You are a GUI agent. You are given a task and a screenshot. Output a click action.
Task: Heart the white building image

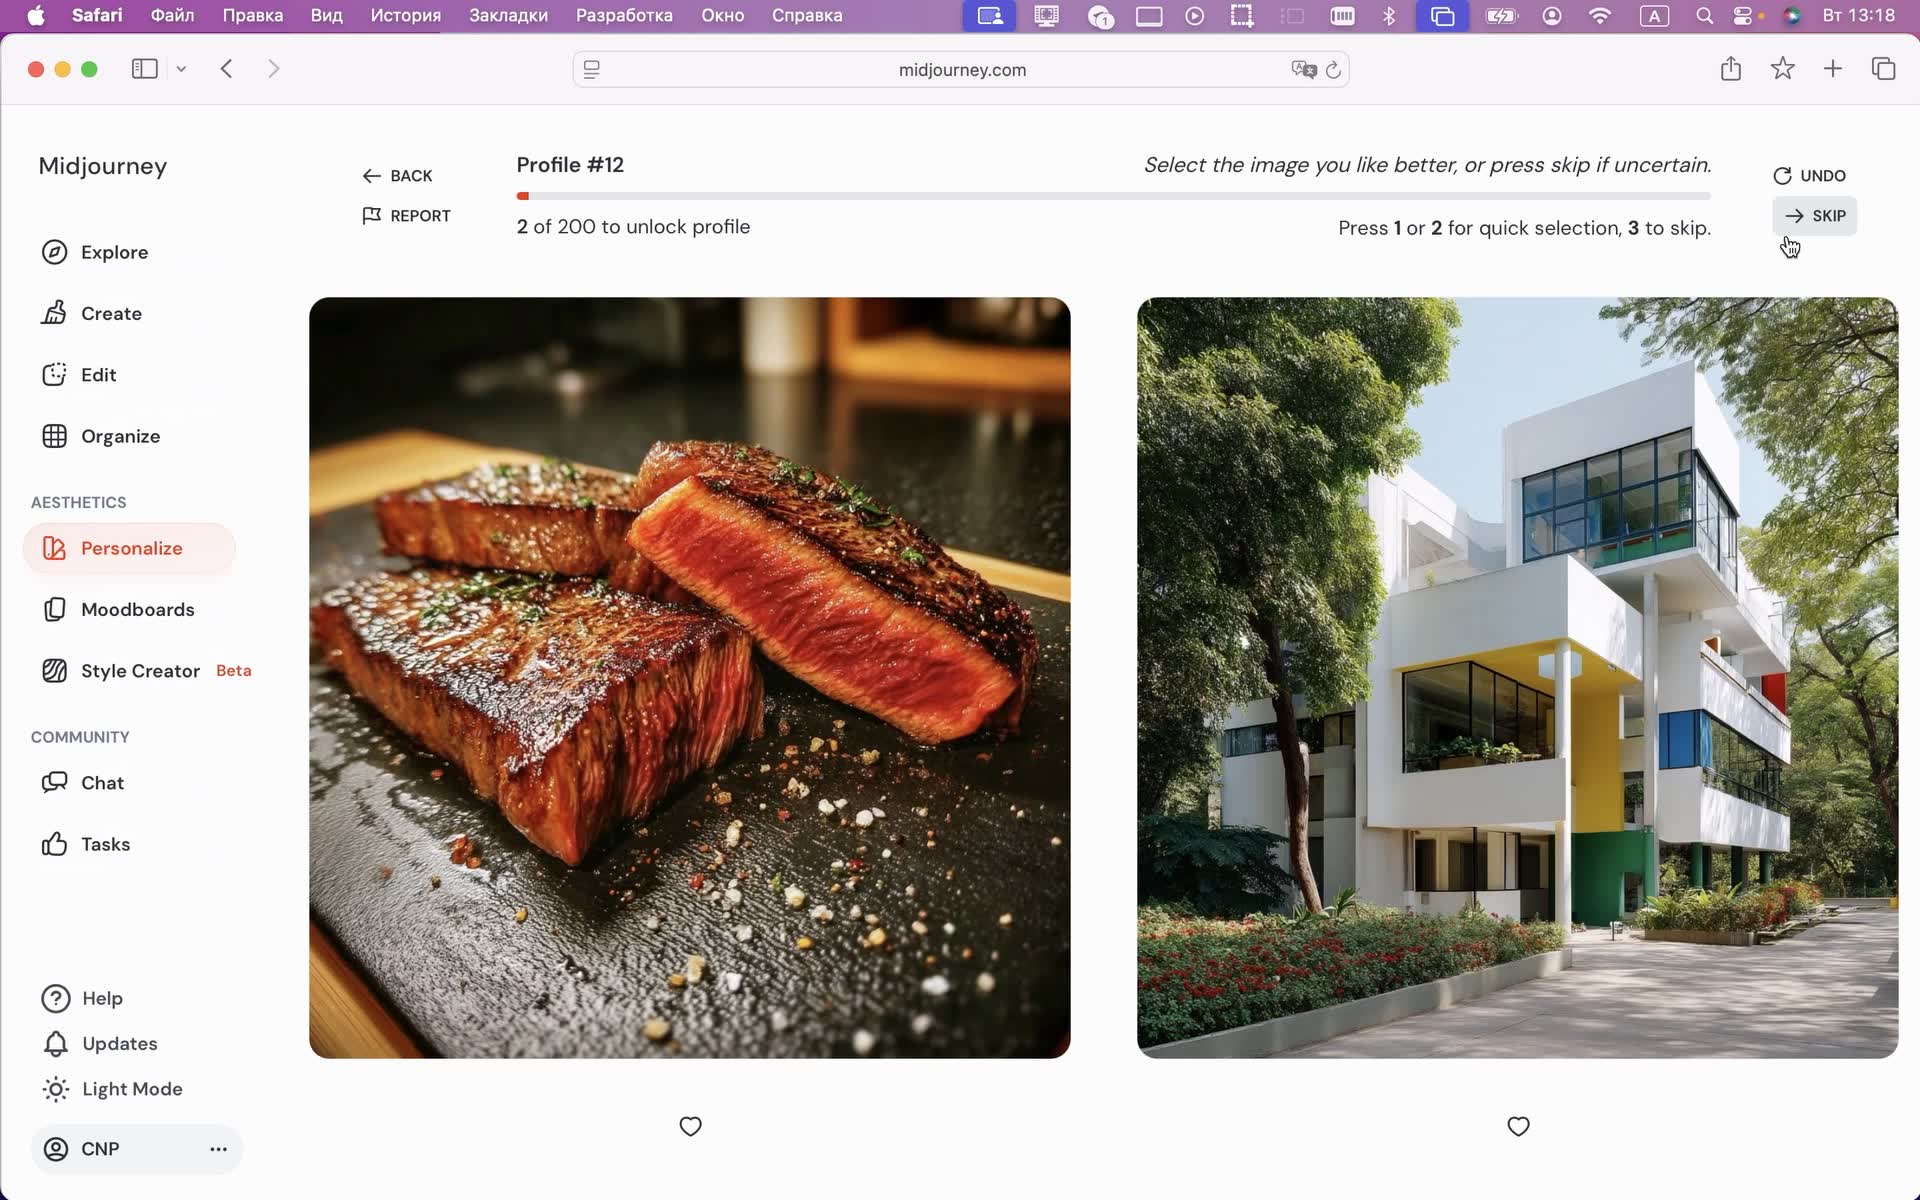pos(1518,1126)
